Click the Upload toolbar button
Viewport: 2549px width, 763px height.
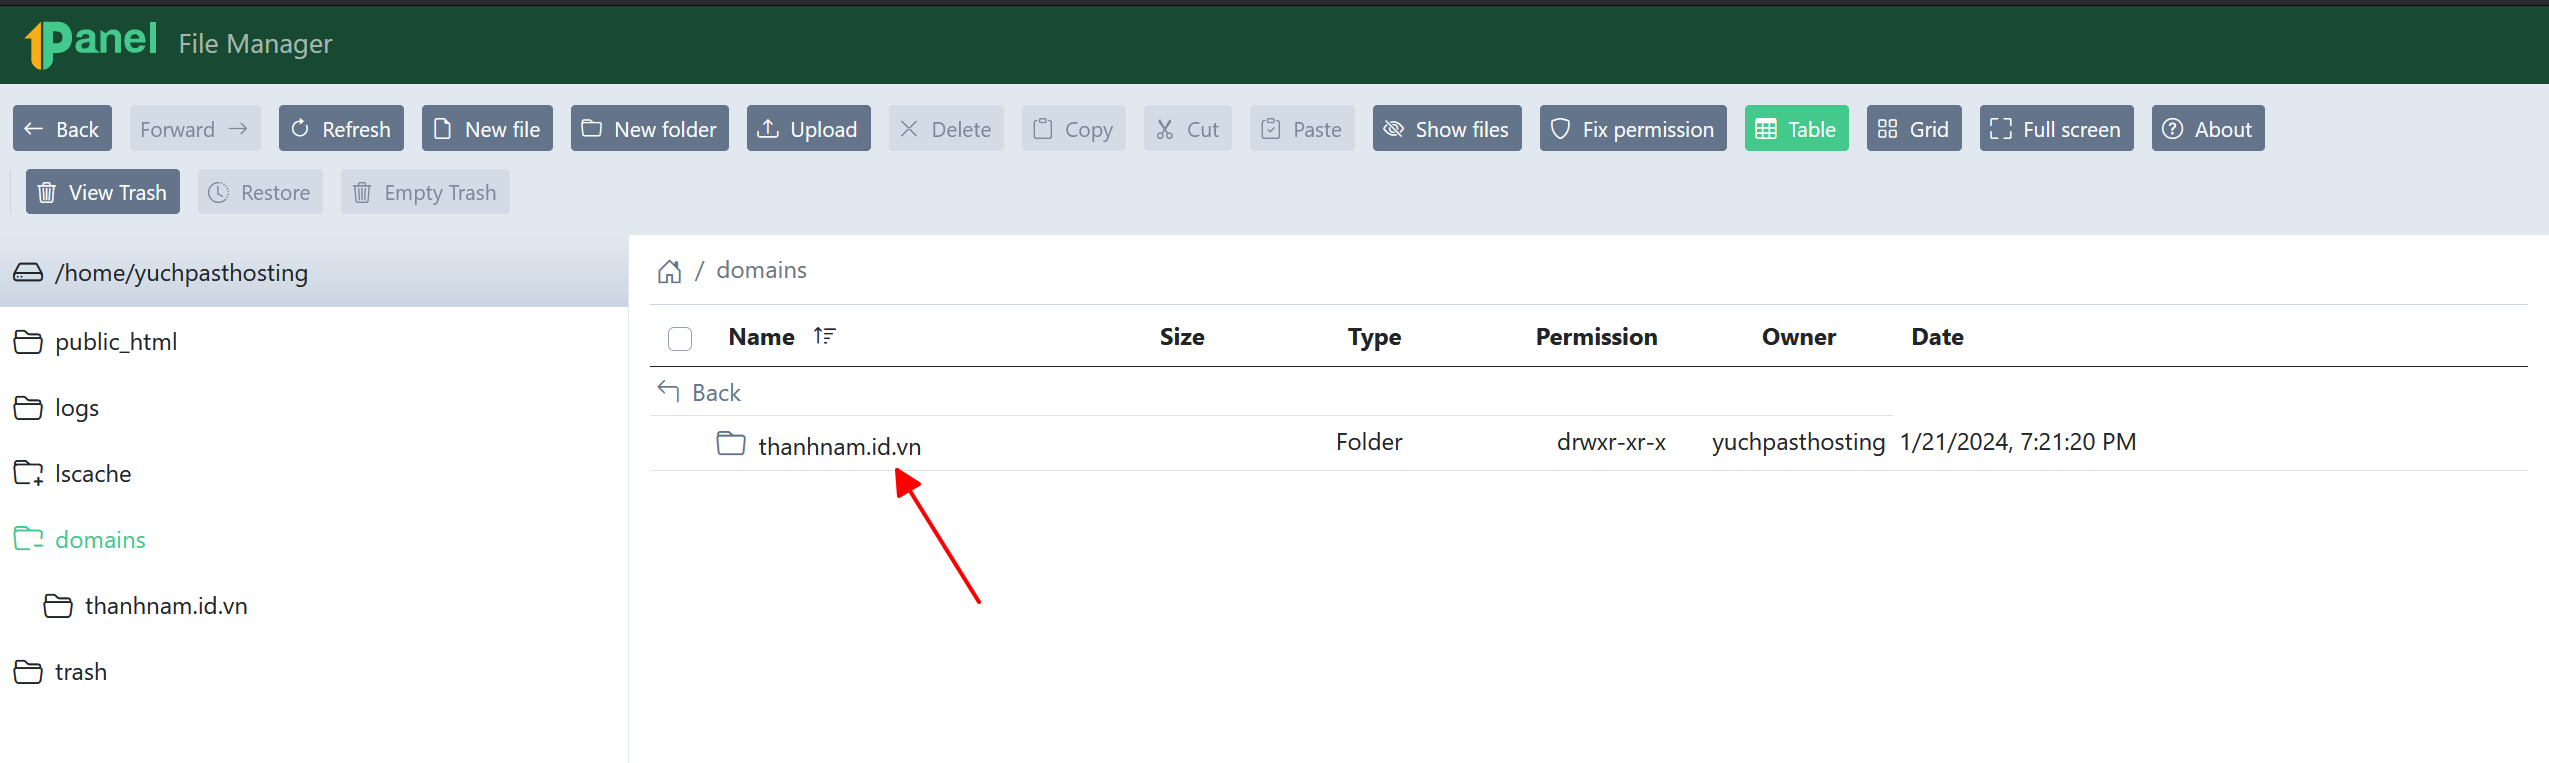pos(808,129)
